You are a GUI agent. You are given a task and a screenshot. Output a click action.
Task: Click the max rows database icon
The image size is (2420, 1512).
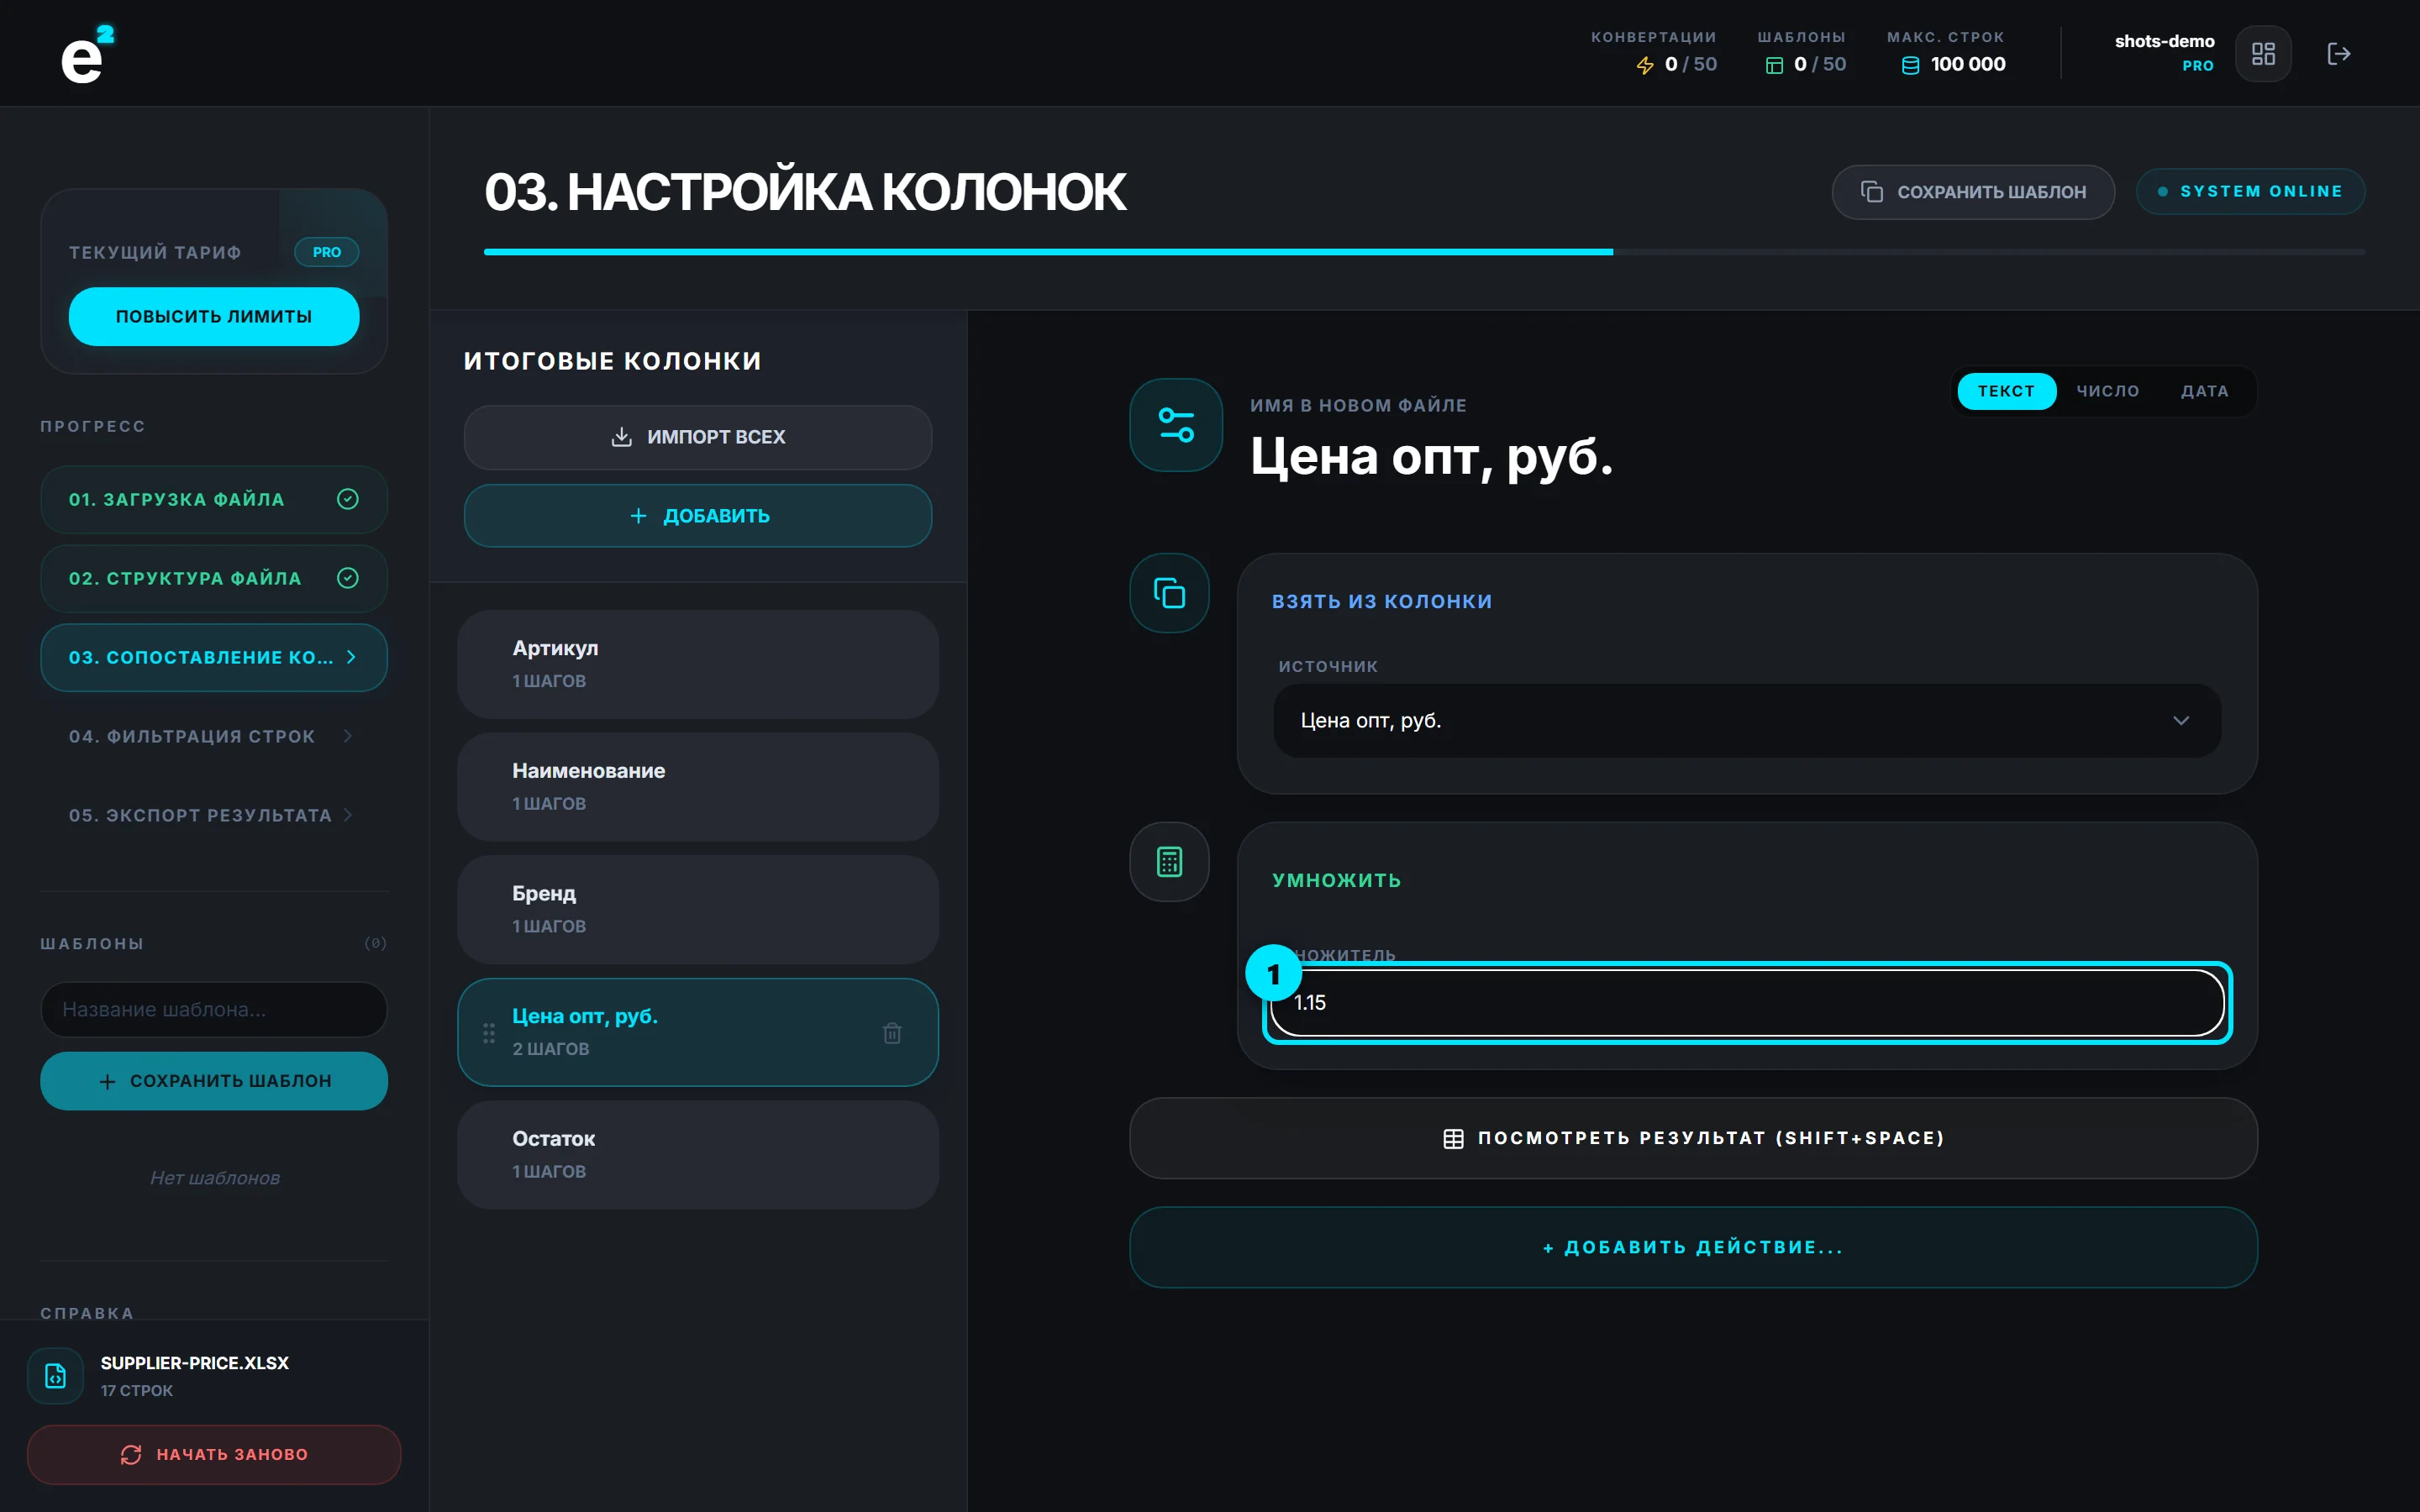click(1910, 65)
